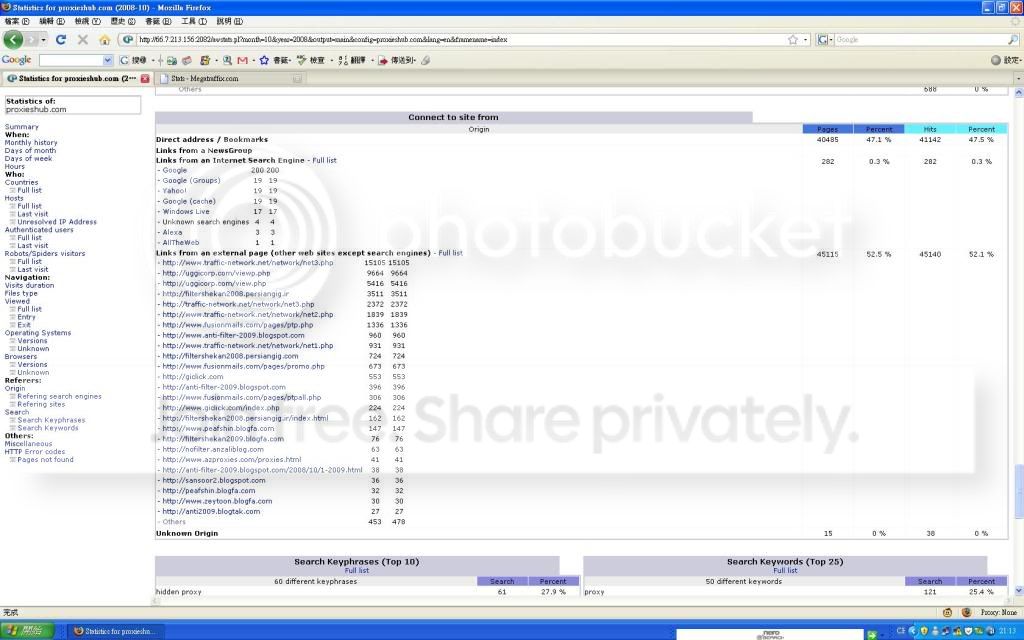The image size is (1024, 640).
Task: Click the Google Toolbar search button
Action: (x=133, y=60)
